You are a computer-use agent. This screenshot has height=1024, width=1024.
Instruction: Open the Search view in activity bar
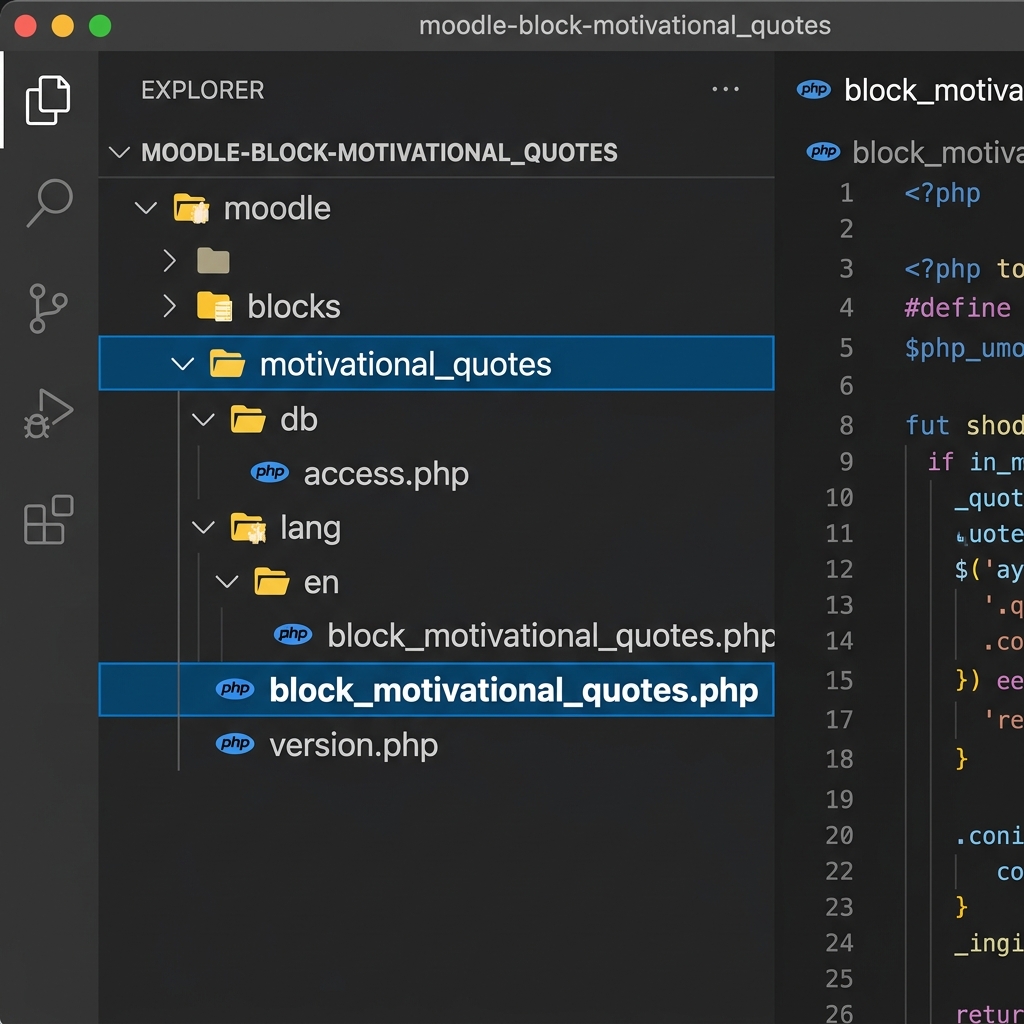[50, 203]
